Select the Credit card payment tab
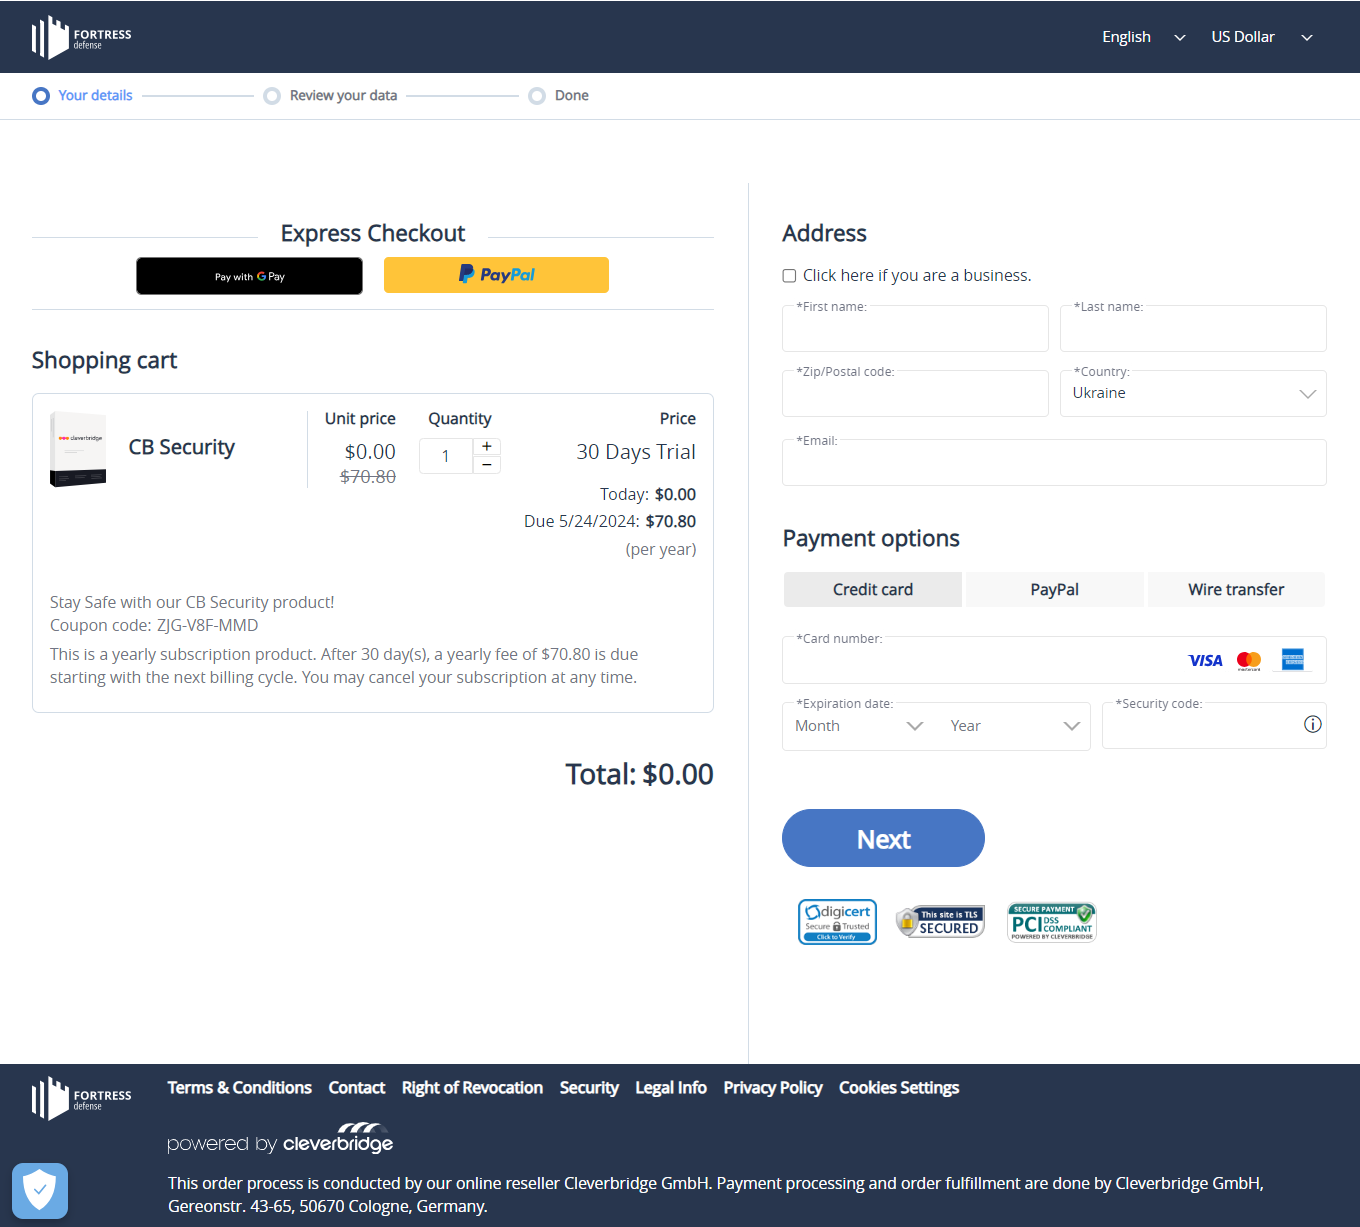Screen dimensions: 1360x1227 click(873, 590)
